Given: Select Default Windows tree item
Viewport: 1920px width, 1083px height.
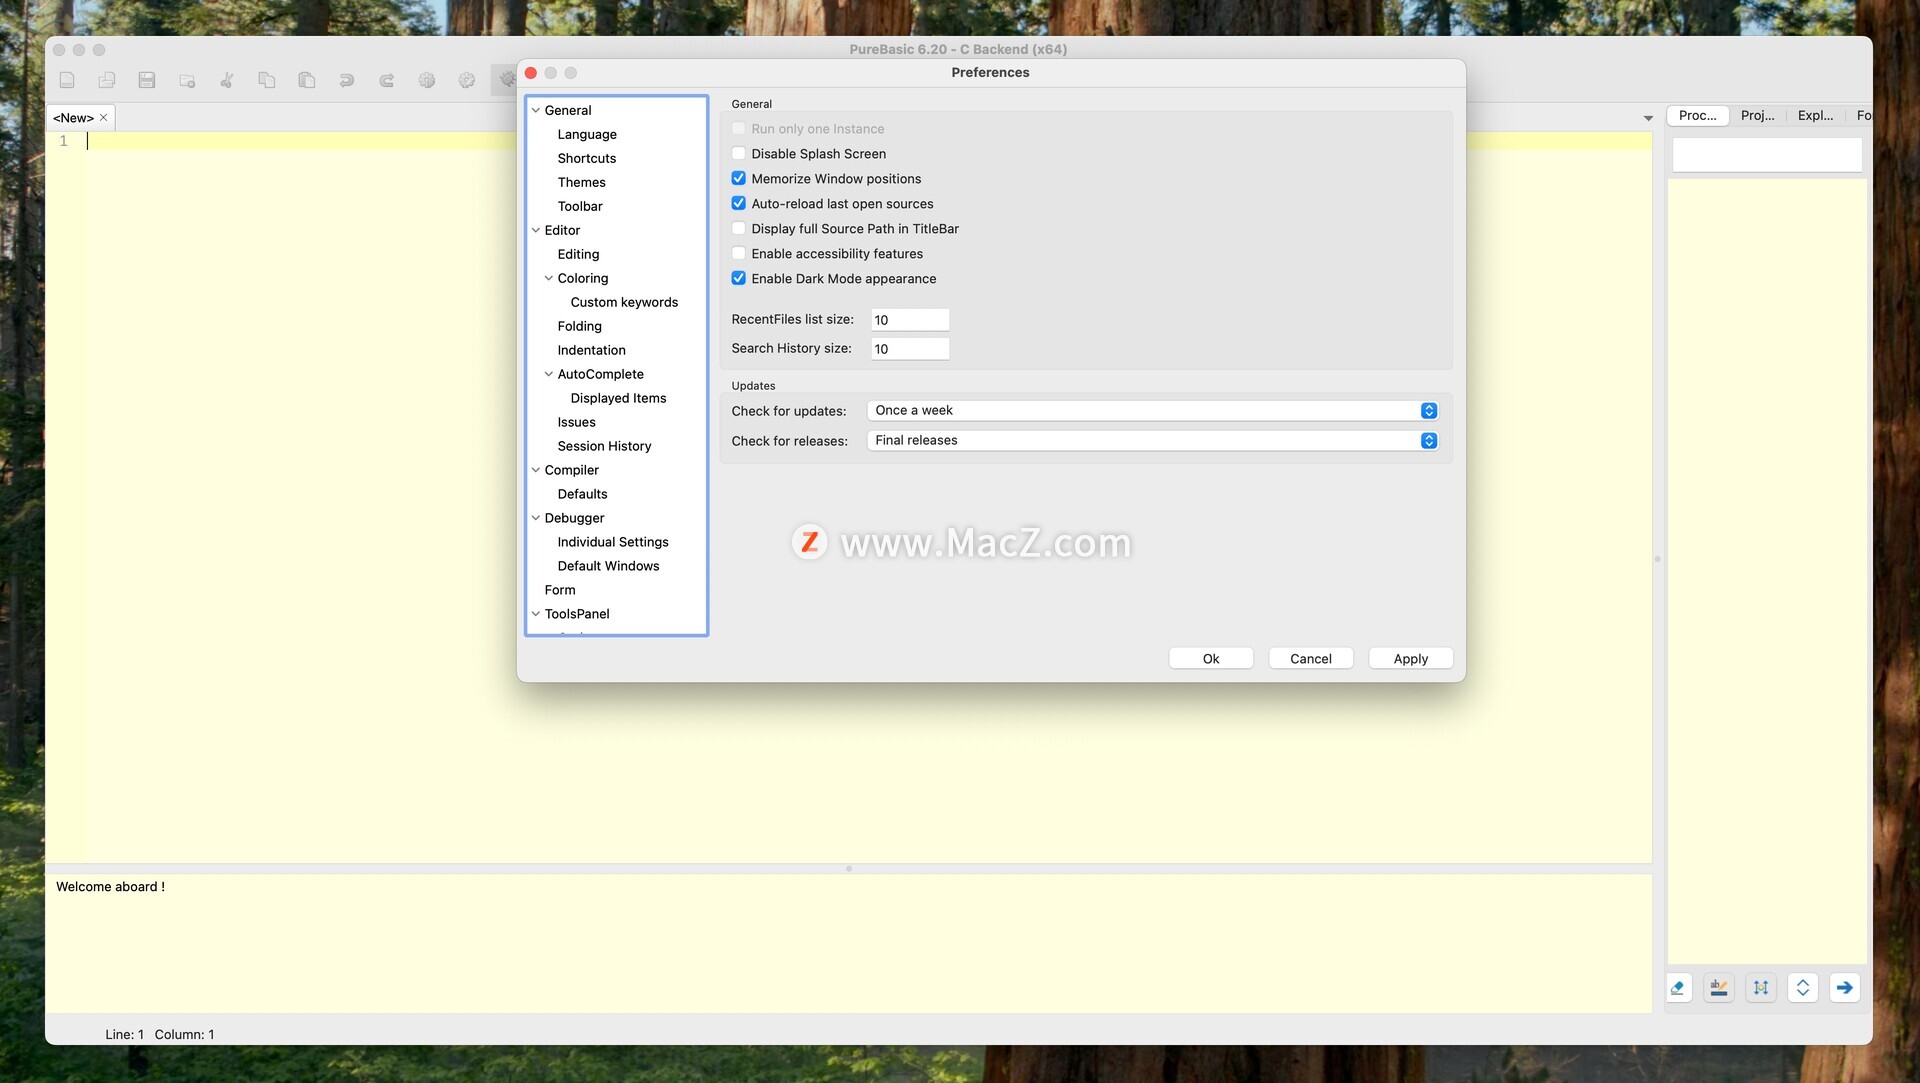Looking at the screenshot, I should pyautogui.click(x=608, y=566).
